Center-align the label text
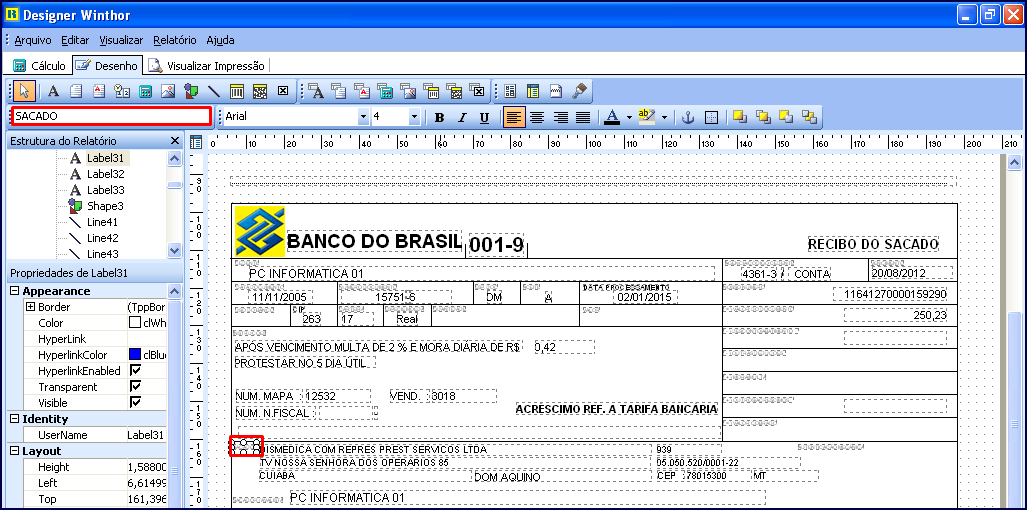The image size is (1027, 510). click(537, 118)
